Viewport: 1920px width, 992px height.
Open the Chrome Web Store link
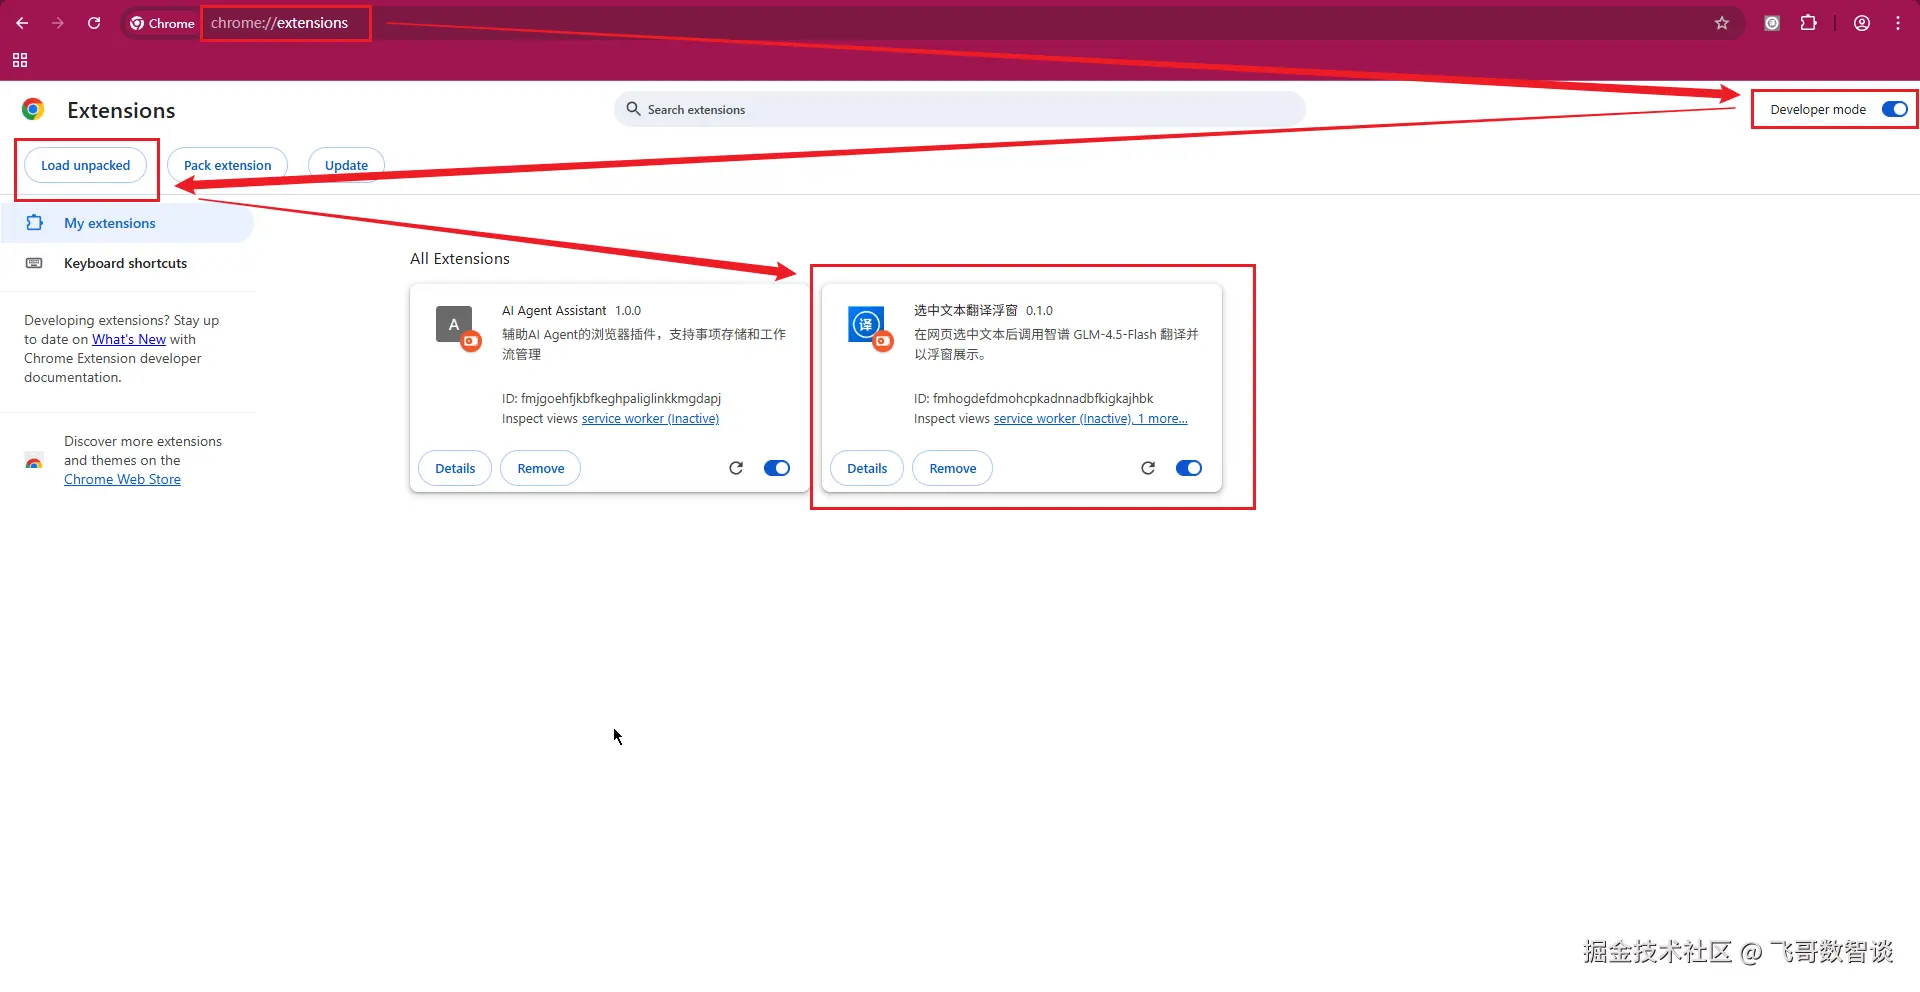(x=122, y=479)
